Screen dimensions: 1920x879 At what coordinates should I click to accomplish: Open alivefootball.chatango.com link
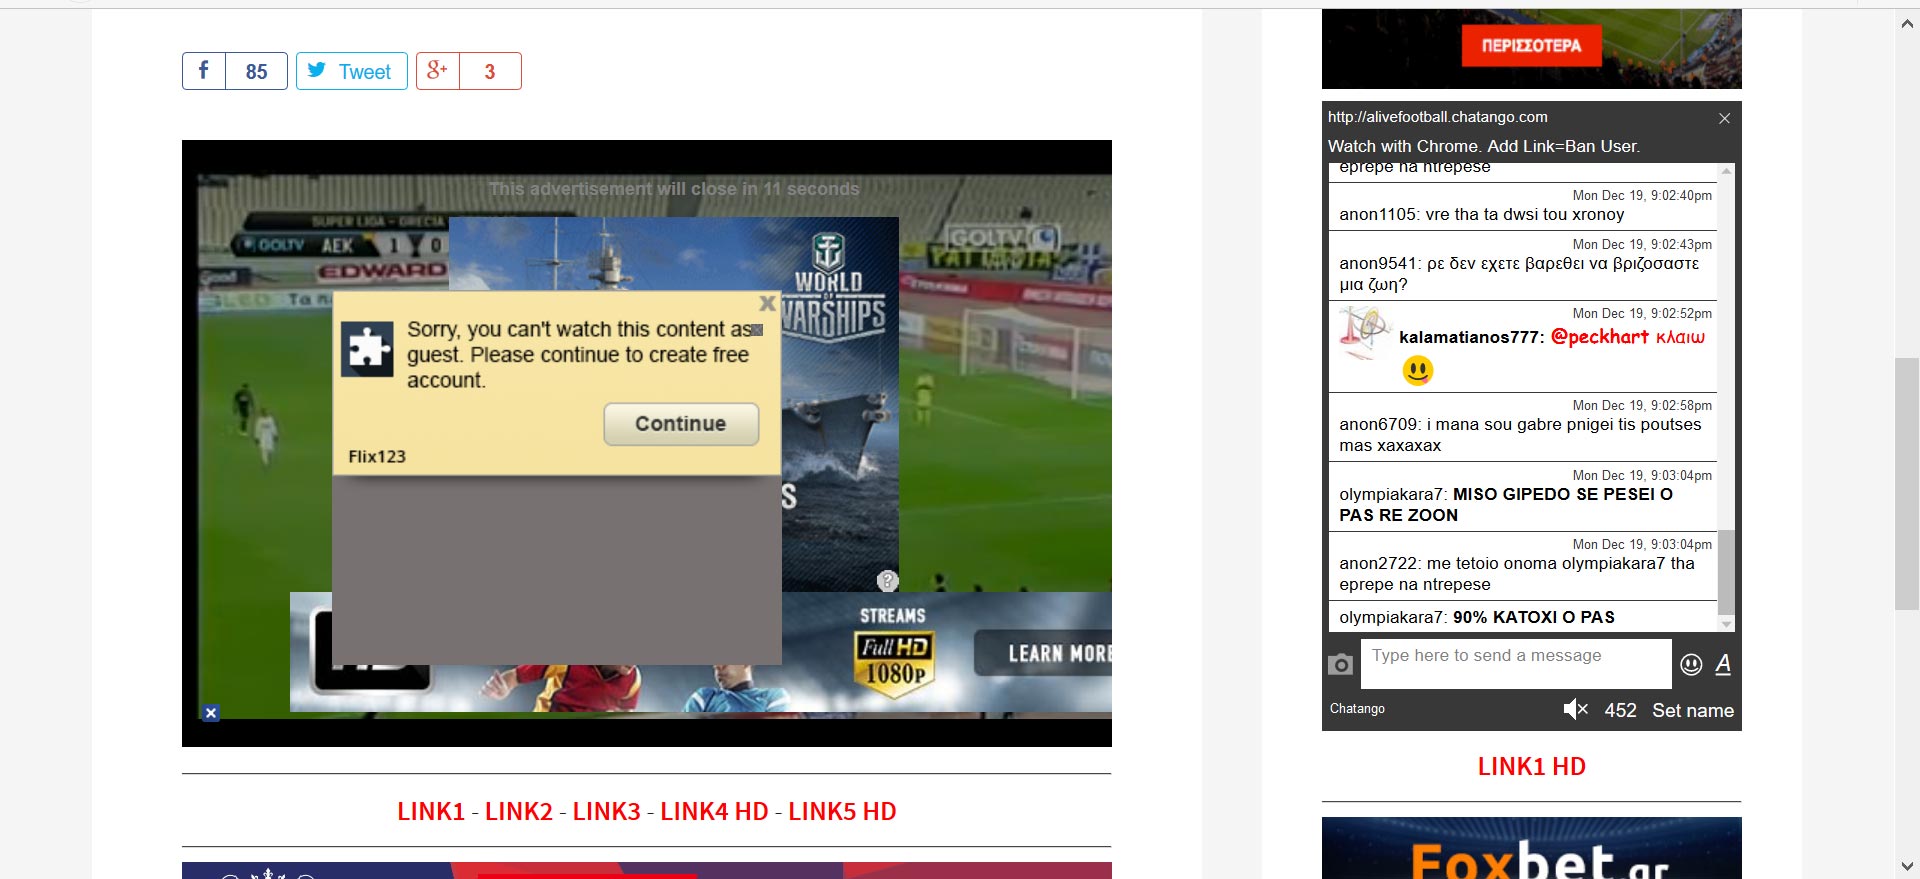1438,117
